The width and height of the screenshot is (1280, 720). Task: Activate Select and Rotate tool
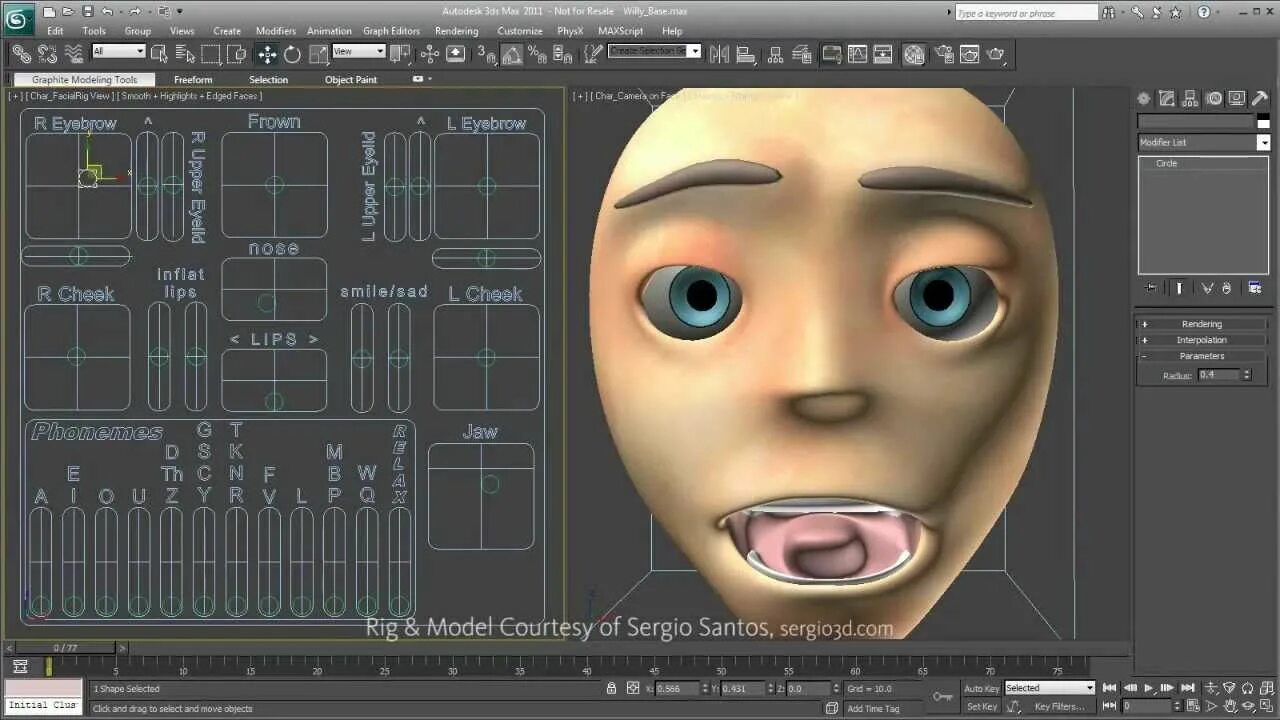[292, 54]
